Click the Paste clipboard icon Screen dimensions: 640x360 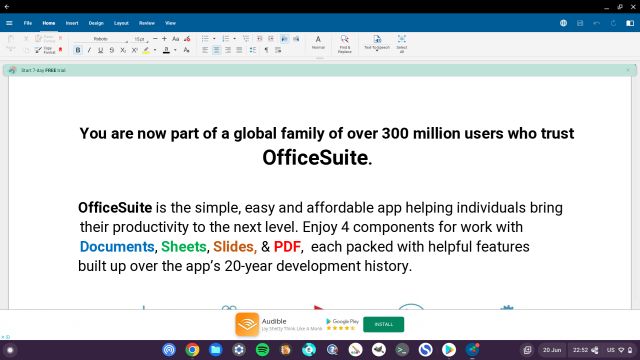coord(11,39)
